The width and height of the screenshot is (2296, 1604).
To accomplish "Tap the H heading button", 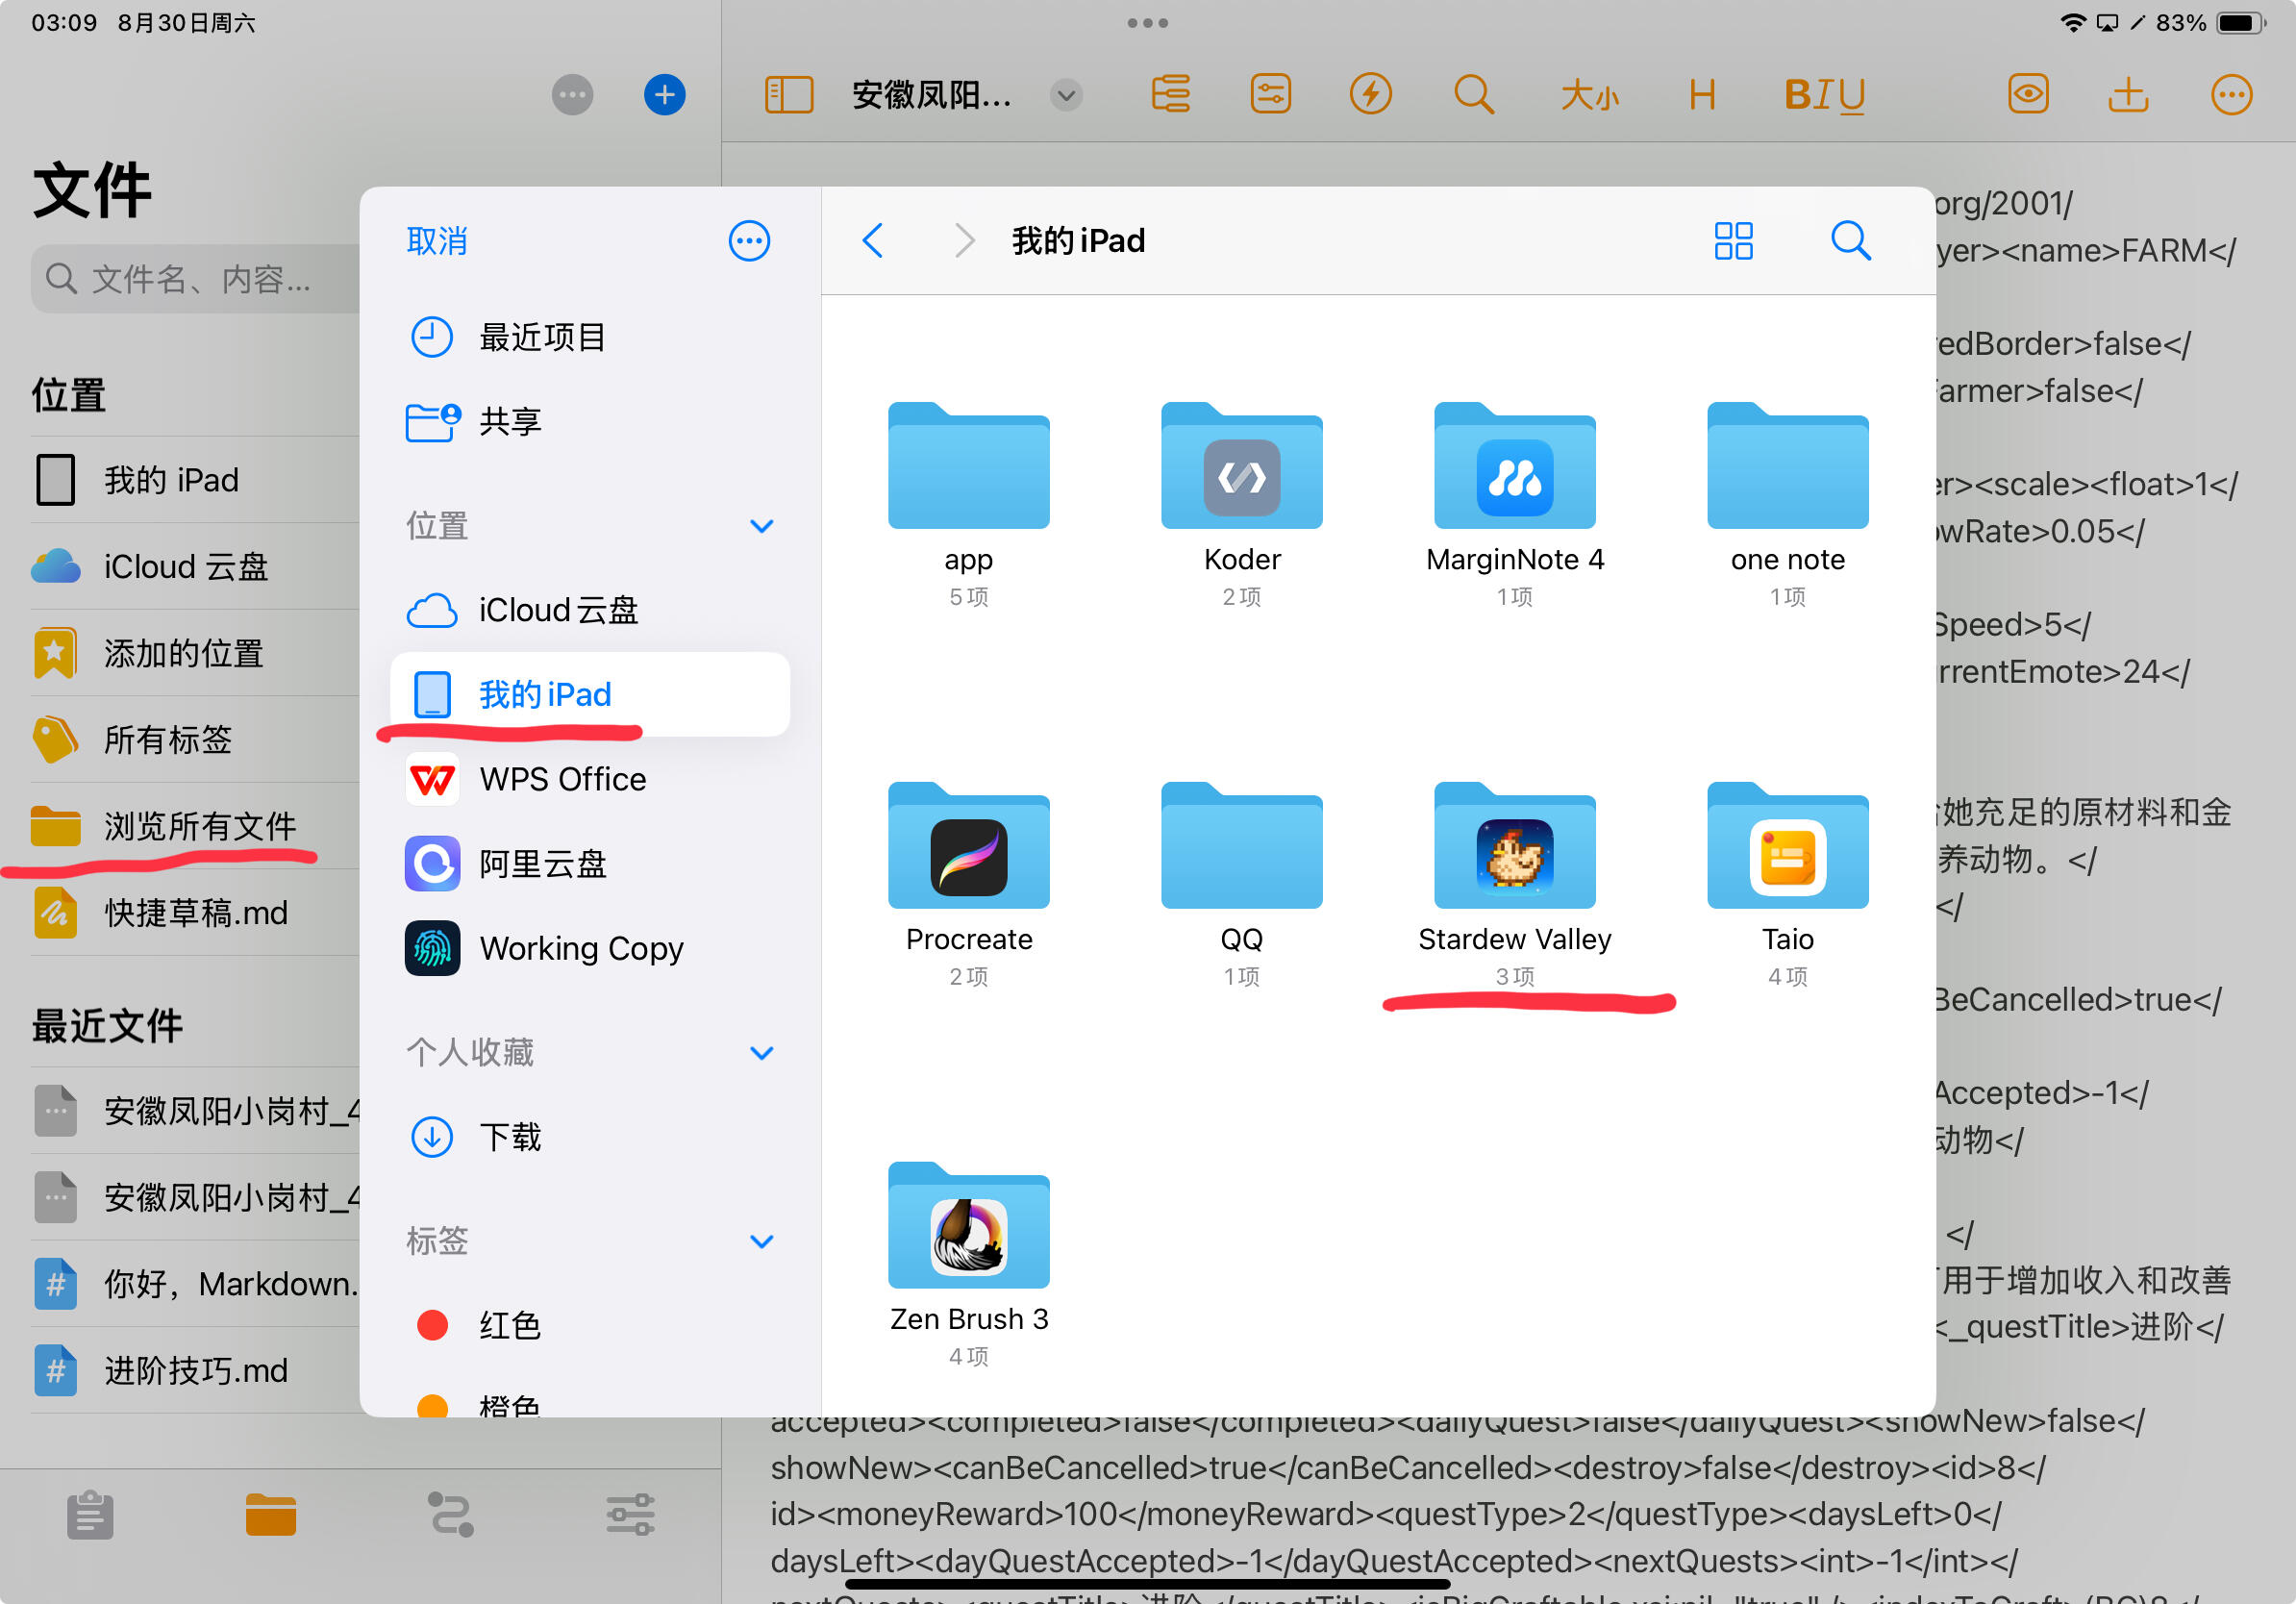I will (x=1701, y=95).
